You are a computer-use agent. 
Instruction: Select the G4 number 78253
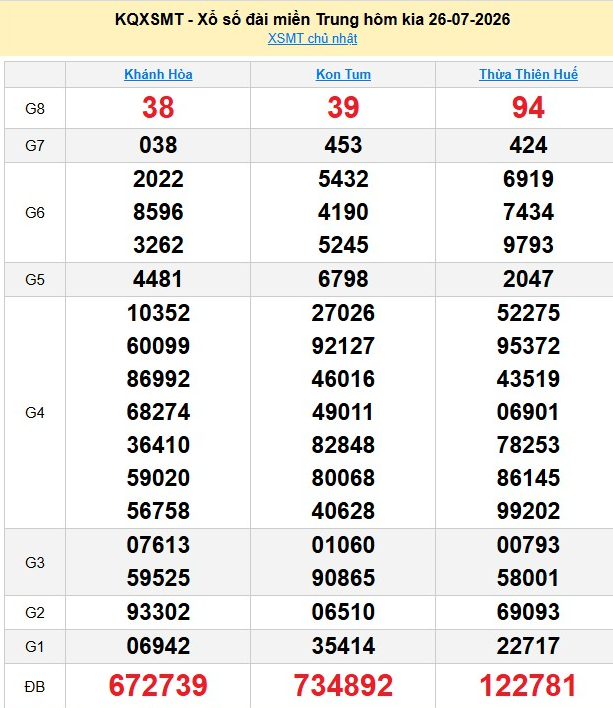(x=528, y=445)
